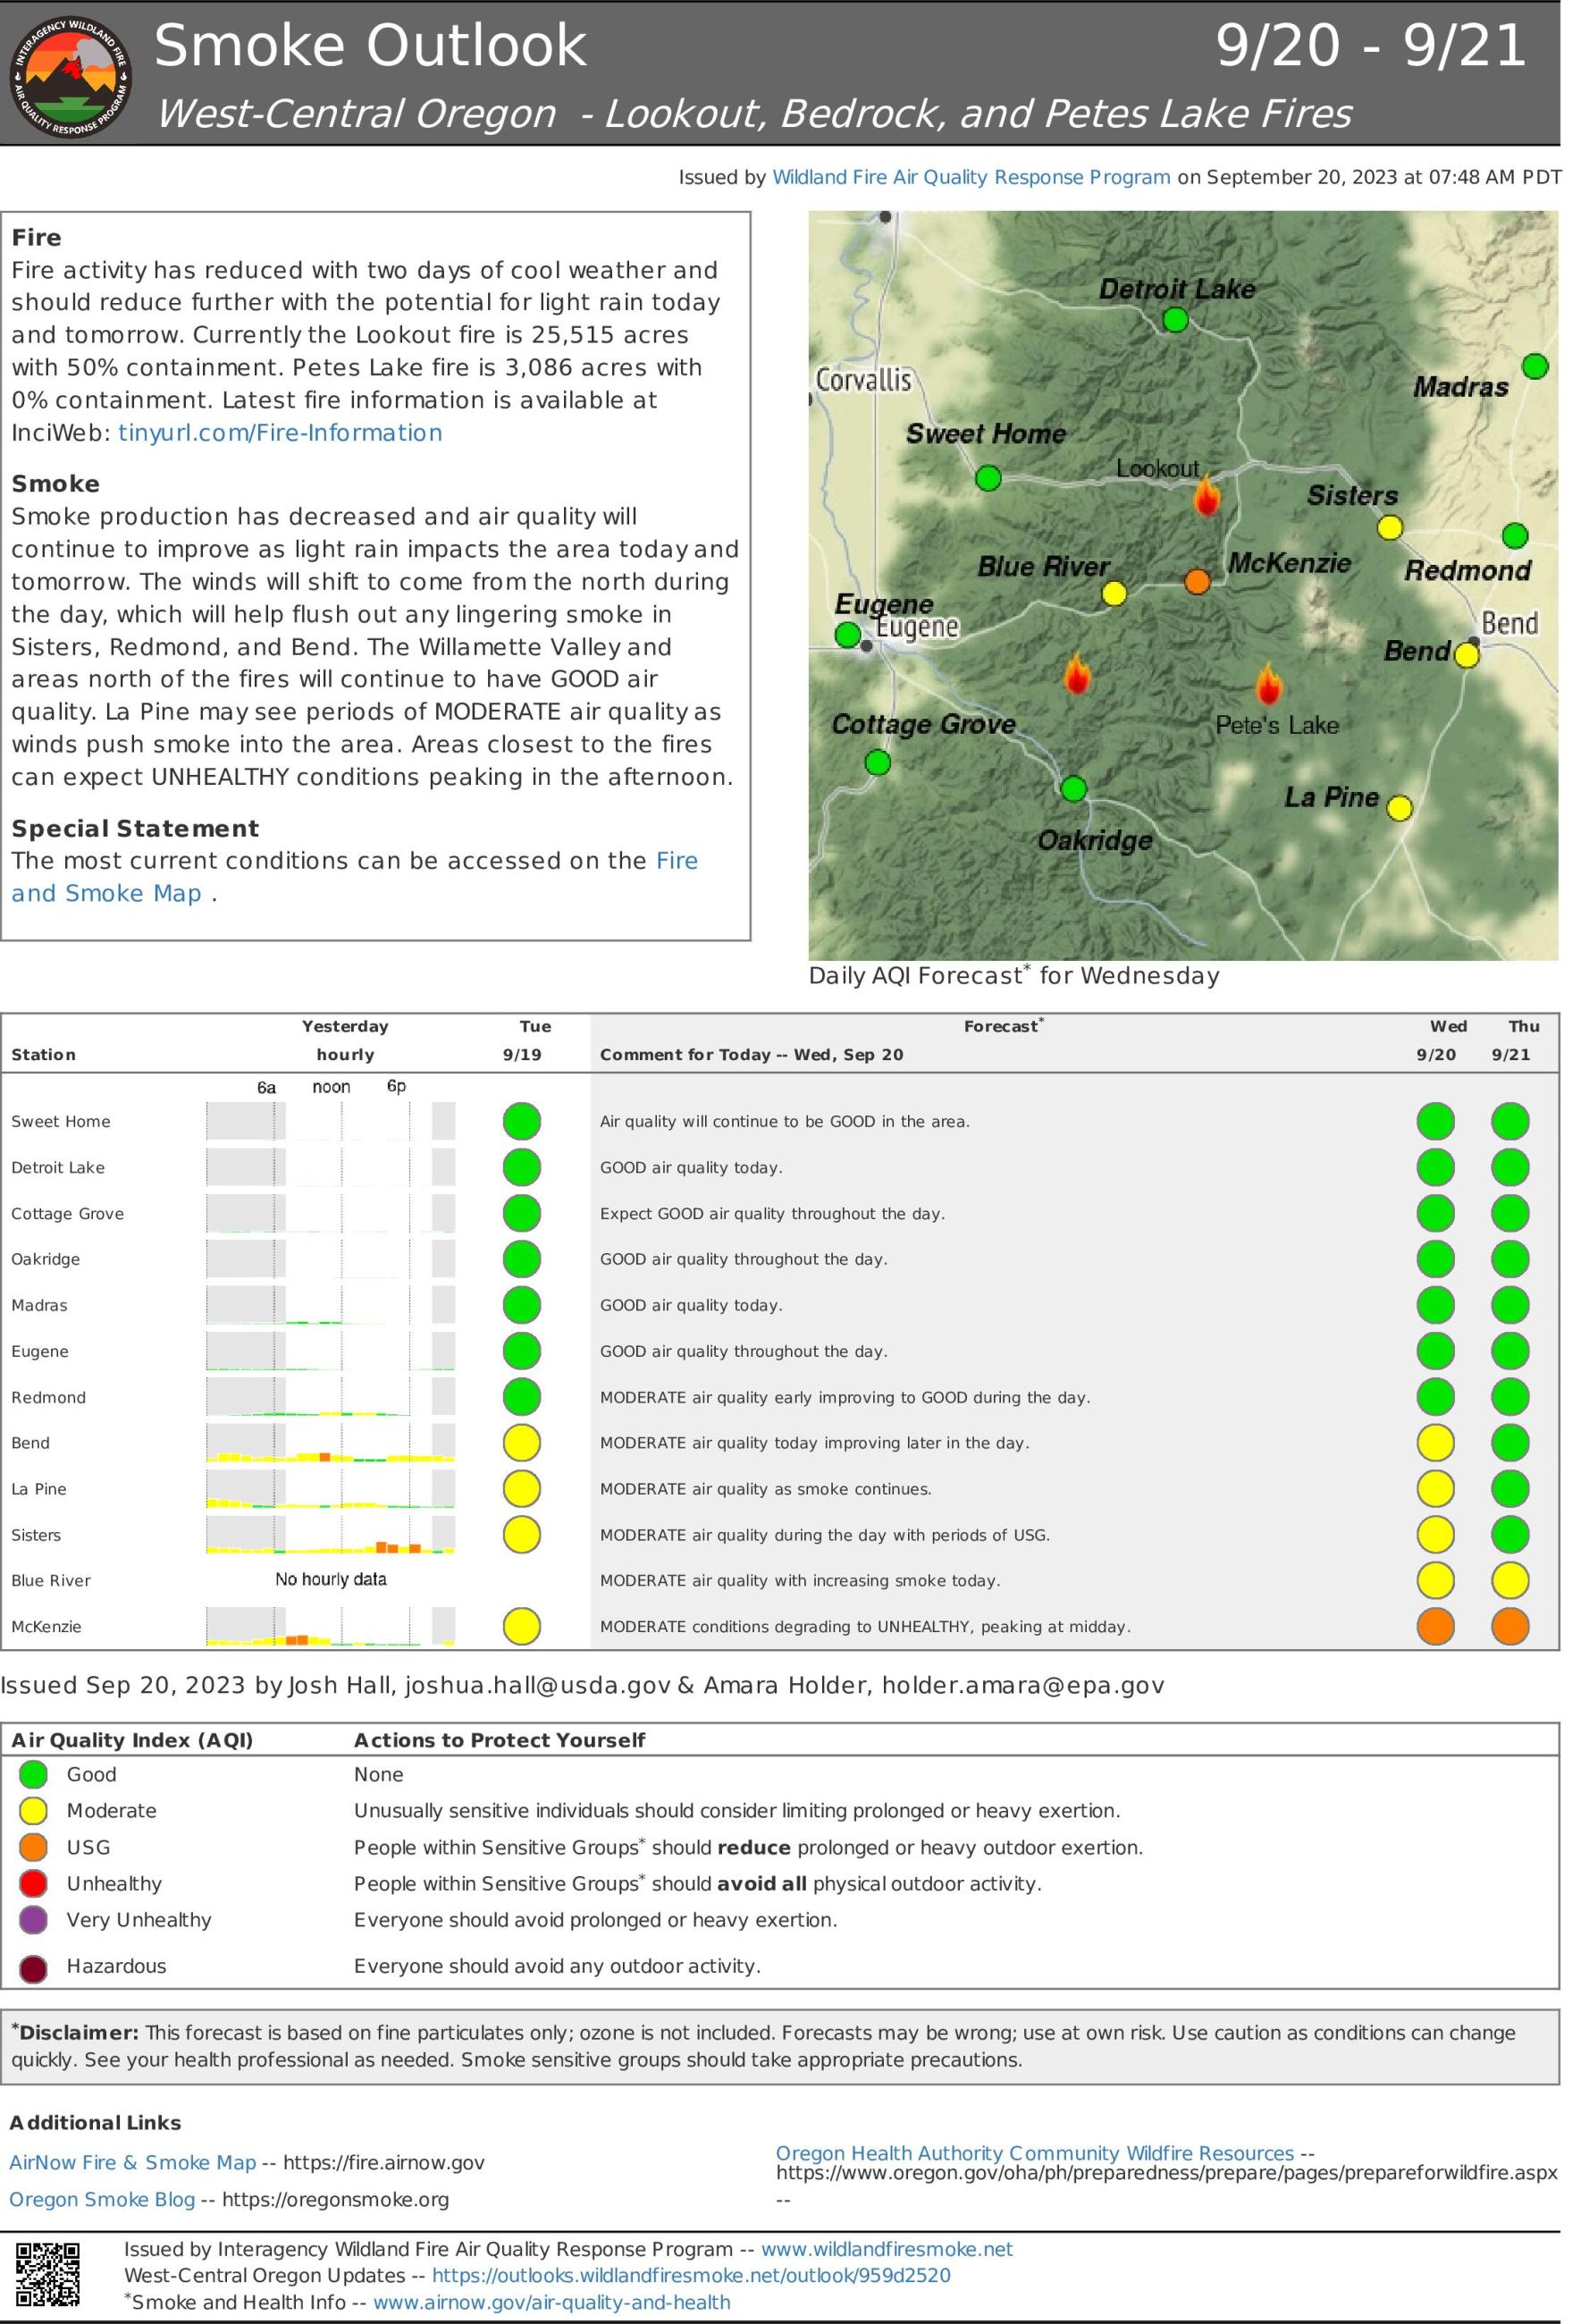The width and height of the screenshot is (1589, 2324).
Task: Click the Hazardous maroon circle in AQI legend
Action: (x=33, y=1968)
